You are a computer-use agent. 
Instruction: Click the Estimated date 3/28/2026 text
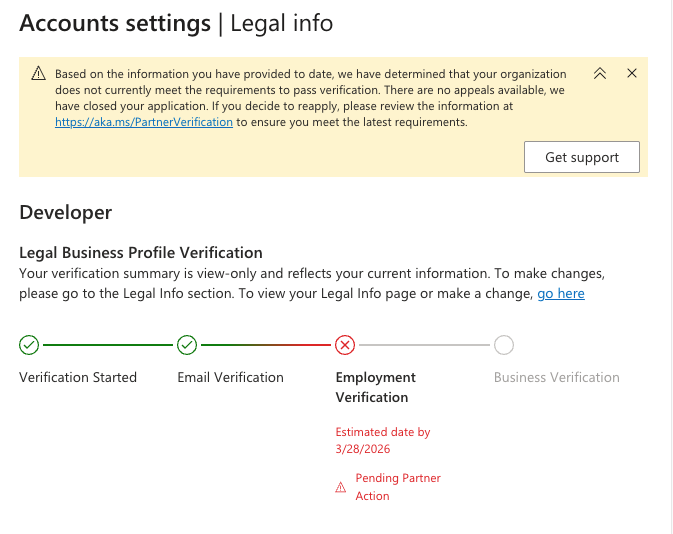(x=382, y=441)
